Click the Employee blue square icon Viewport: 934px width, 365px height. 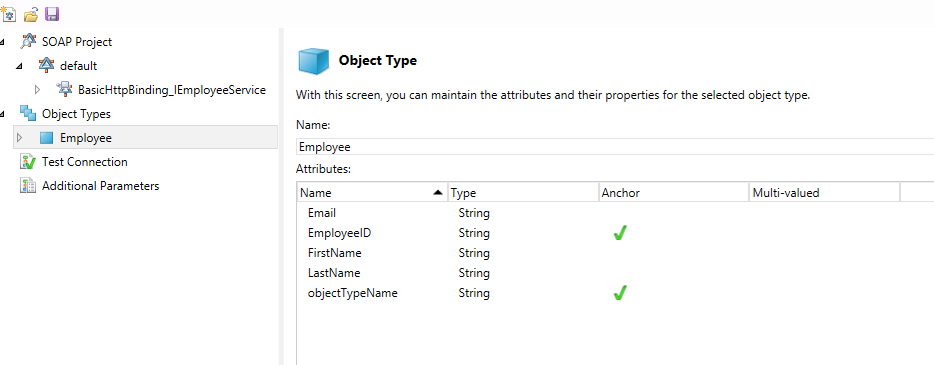[46, 138]
